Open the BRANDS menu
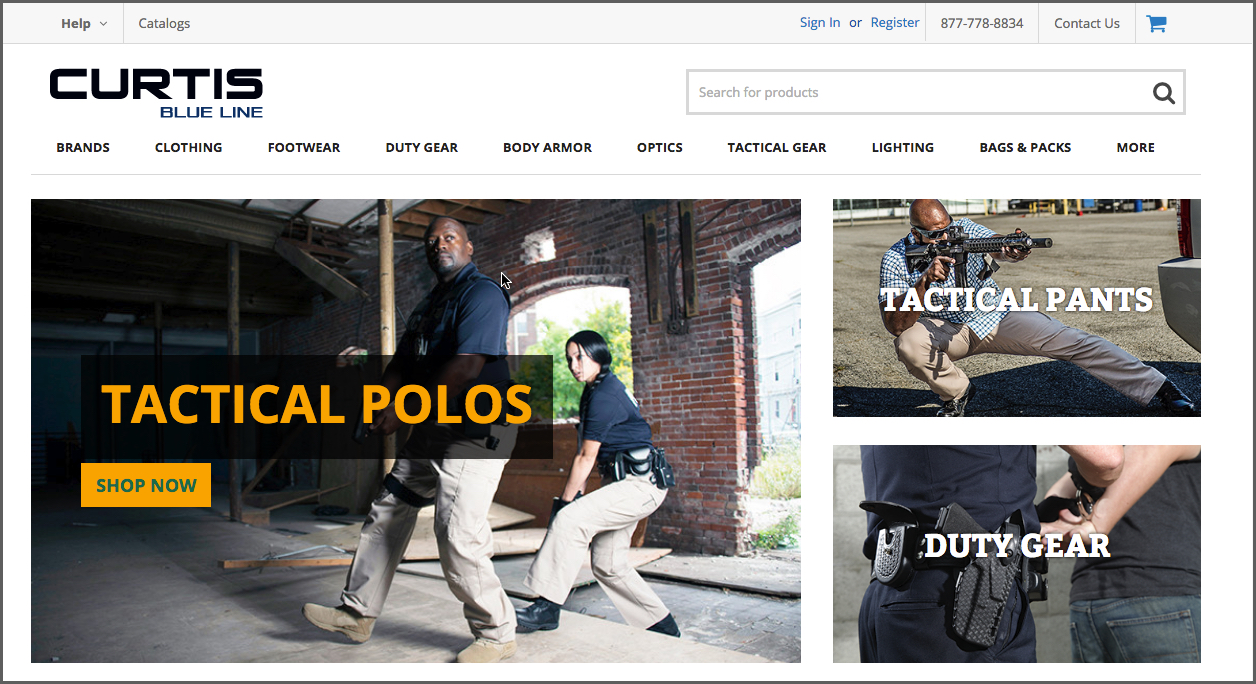 click(x=83, y=147)
